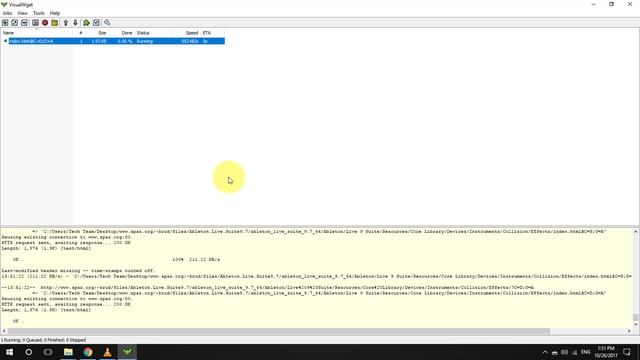
Task: Open Google Chrome from the taskbar
Action: (88, 352)
